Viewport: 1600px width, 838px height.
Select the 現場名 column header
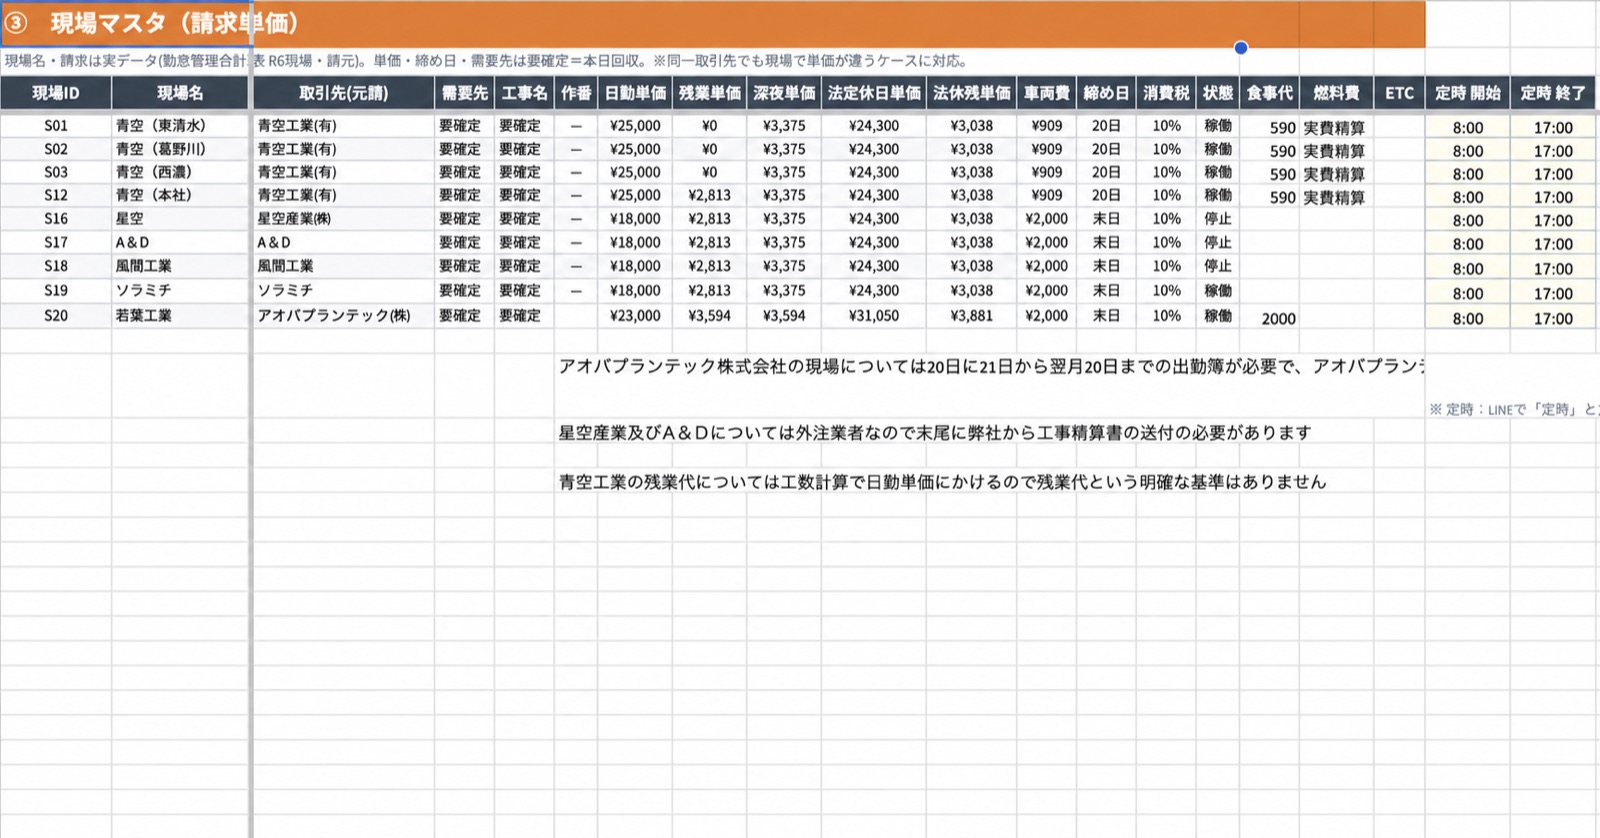coord(180,93)
